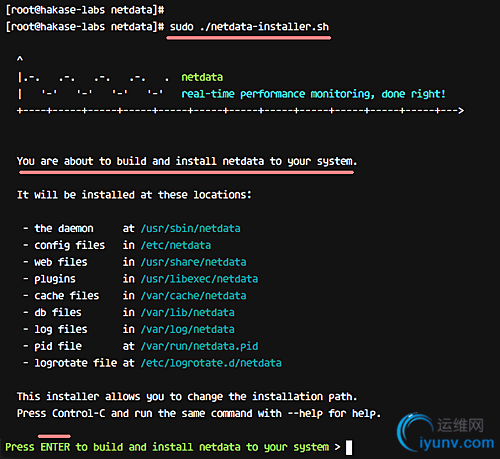Click the path /var/lib/netdata
Viewport: 500px width, 459px height.
[x=187, y=313]
